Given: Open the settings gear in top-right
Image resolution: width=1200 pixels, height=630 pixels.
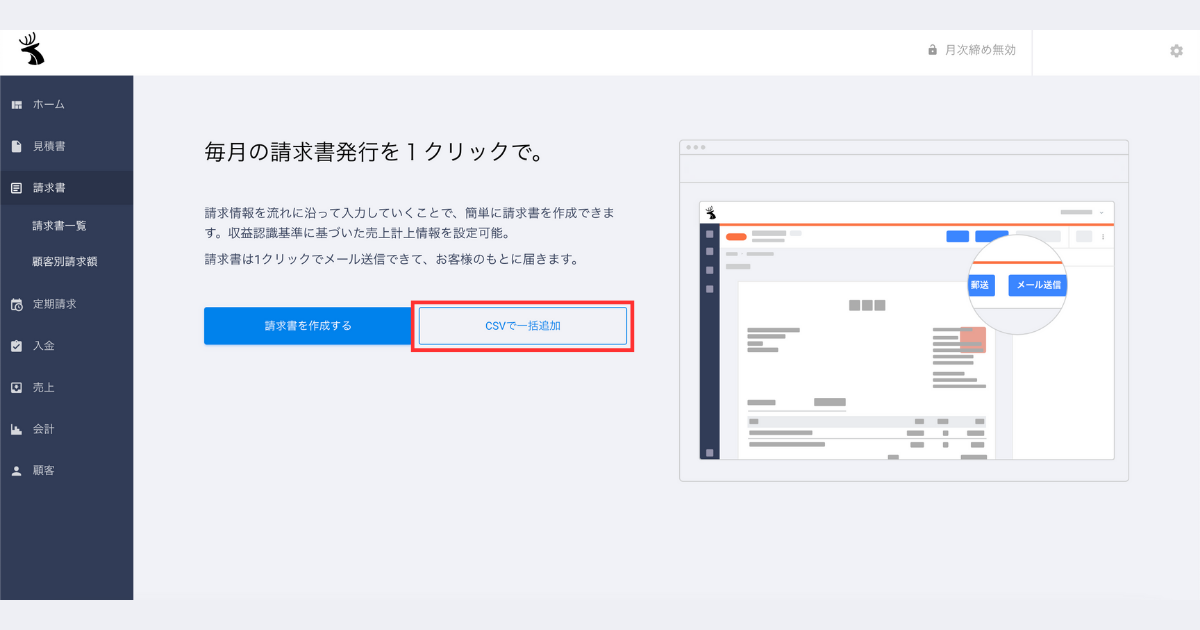Looking at the screenshot, I should 1176,50.
